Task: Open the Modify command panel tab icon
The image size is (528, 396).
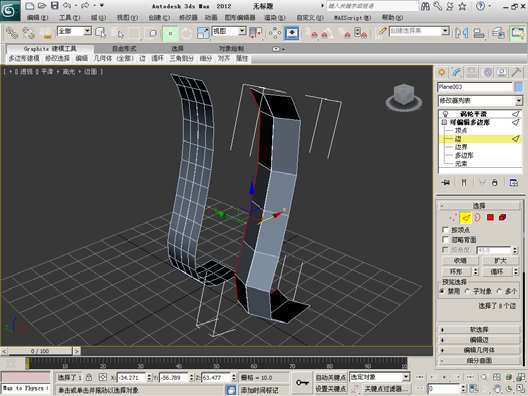Action: [457, 72]
